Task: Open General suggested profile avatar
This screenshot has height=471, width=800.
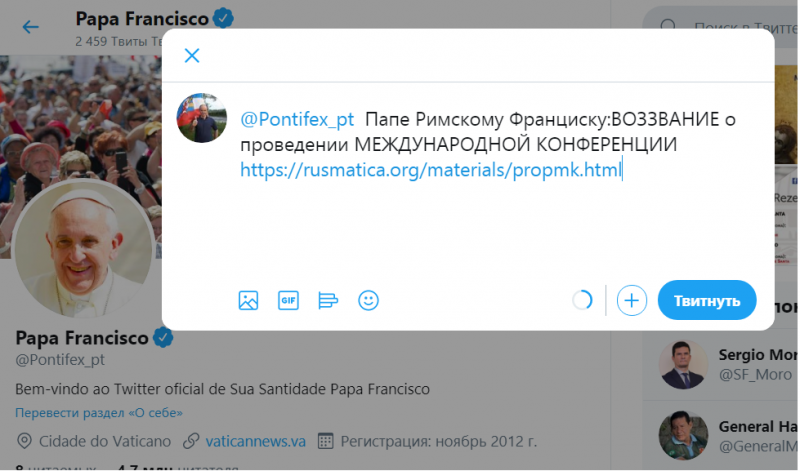Action: [683, 435]
